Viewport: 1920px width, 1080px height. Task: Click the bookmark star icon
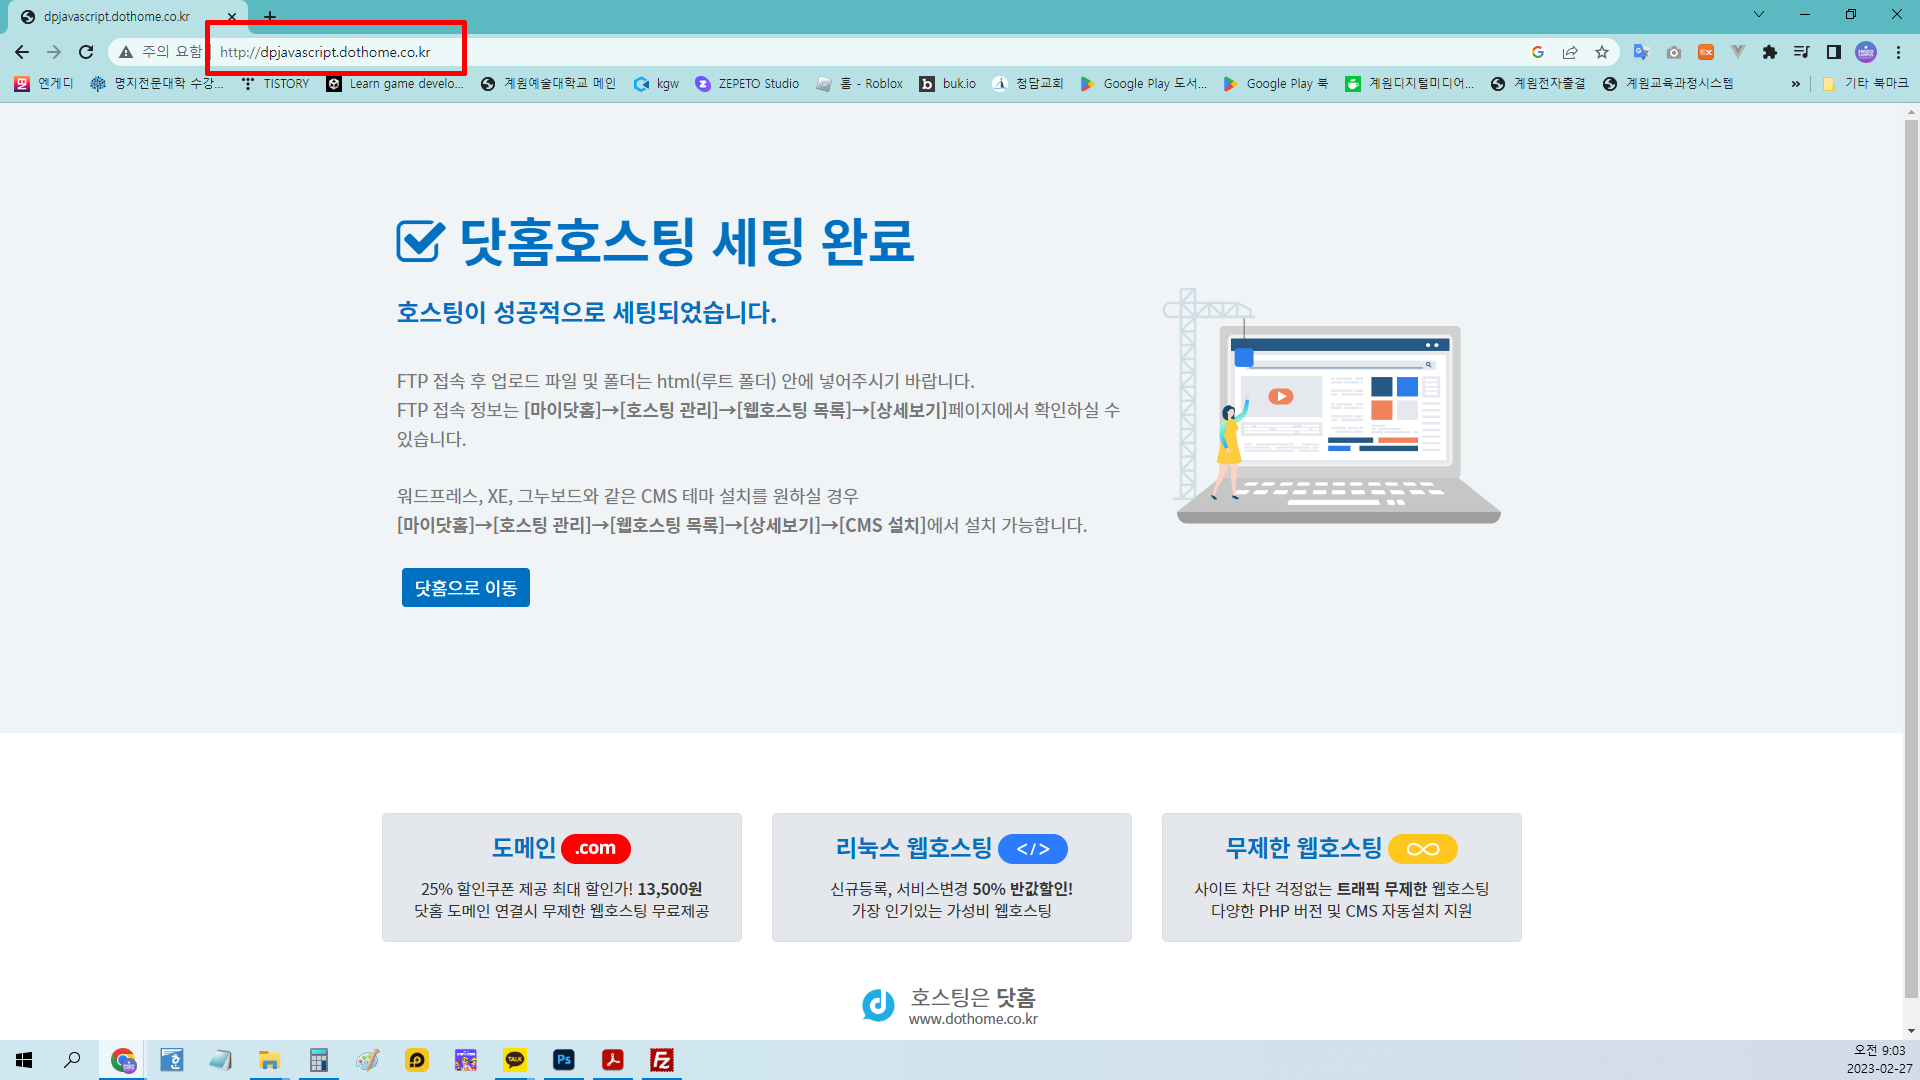pos(1602,52)
